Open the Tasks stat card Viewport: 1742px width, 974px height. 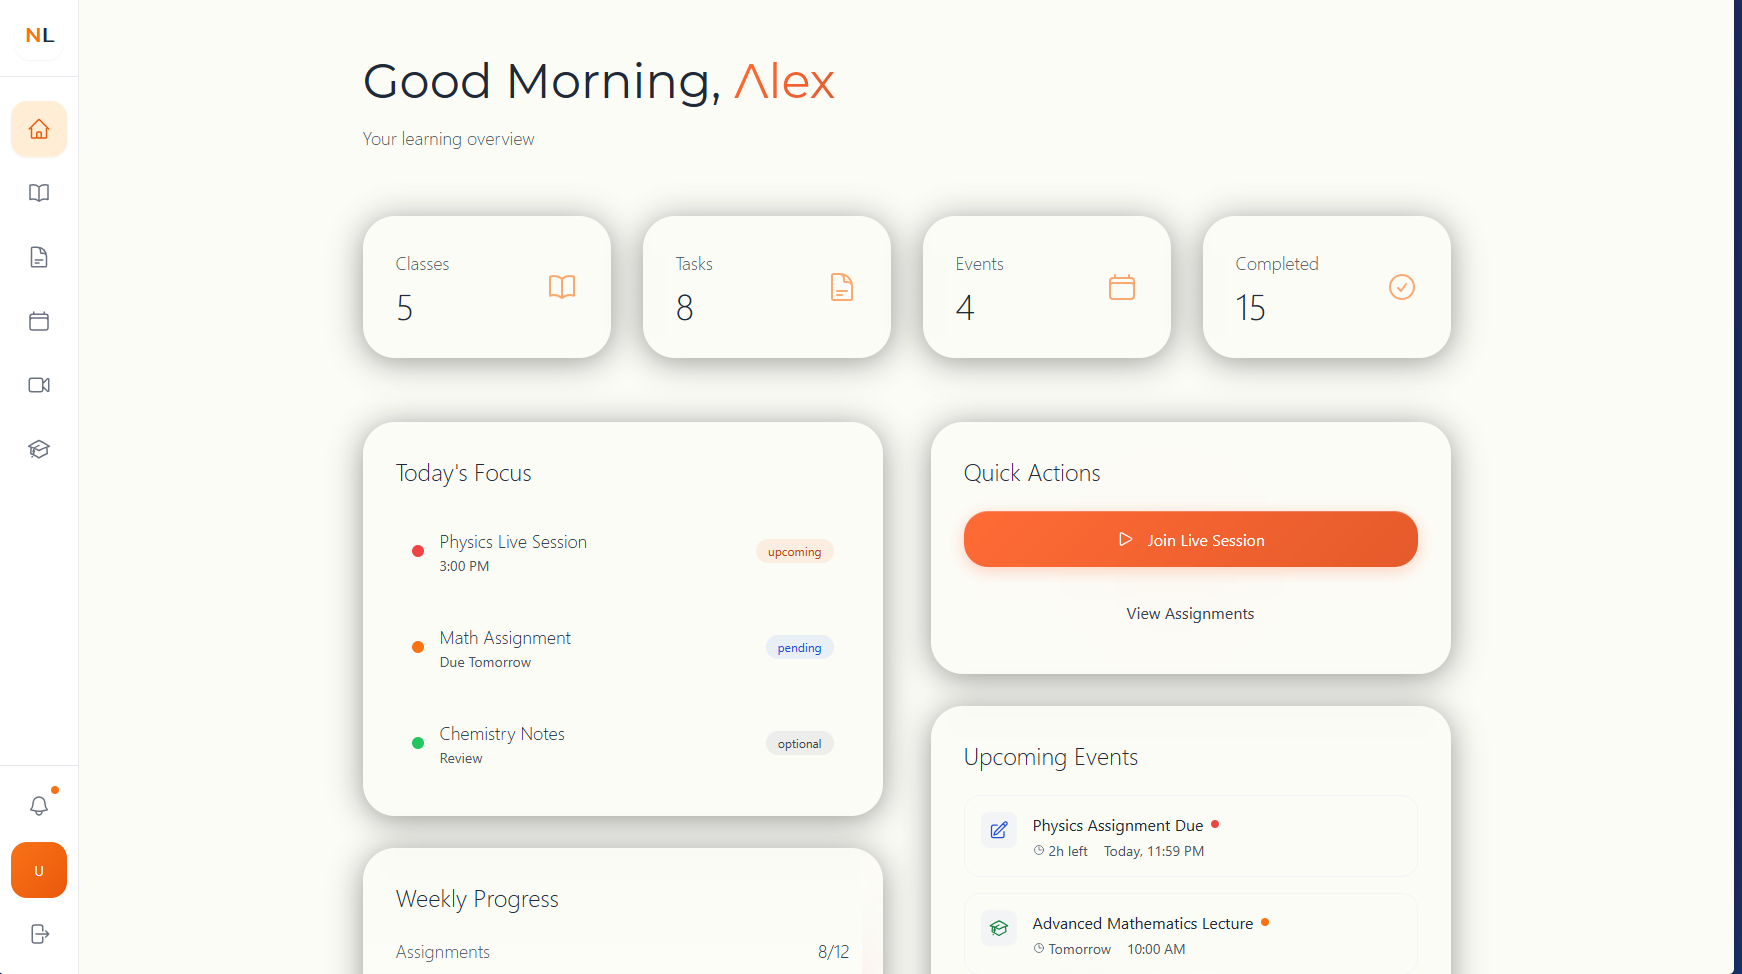[767, 287]
